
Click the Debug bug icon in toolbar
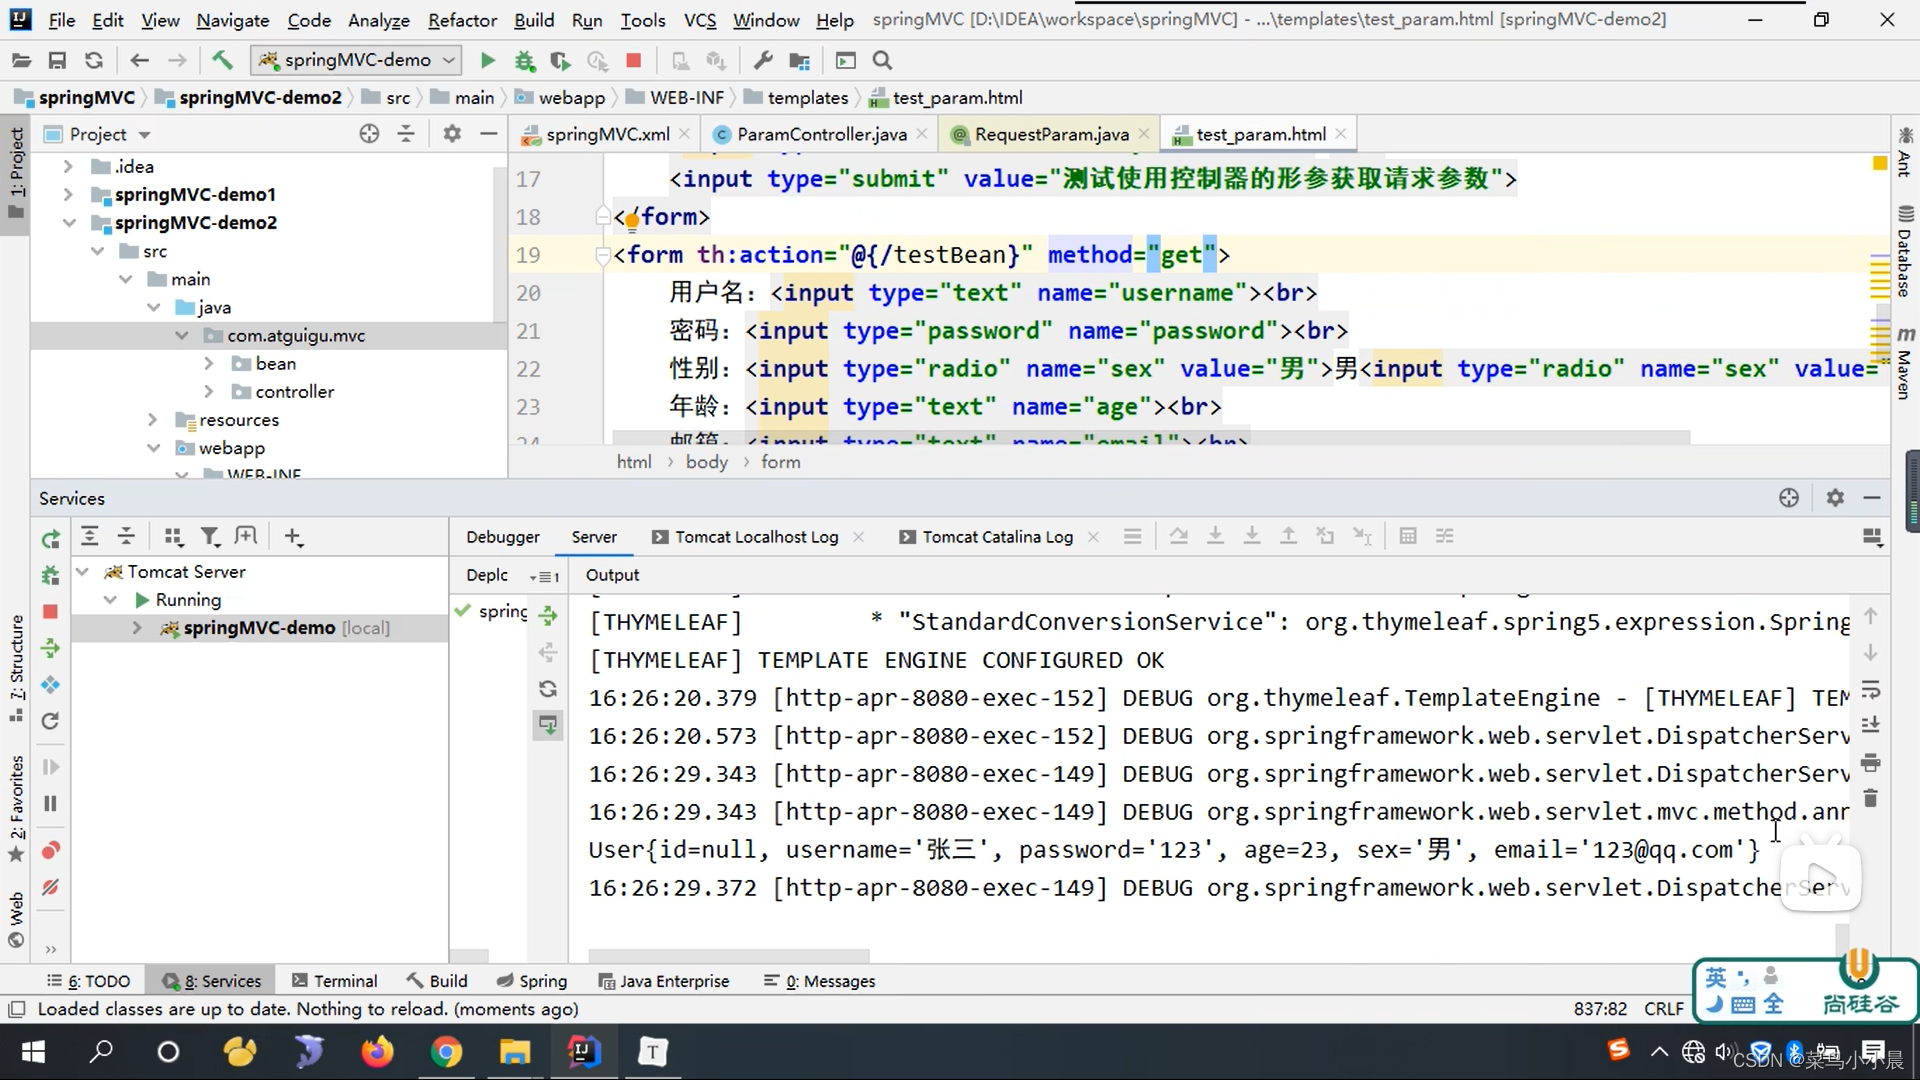click(524, 60)
